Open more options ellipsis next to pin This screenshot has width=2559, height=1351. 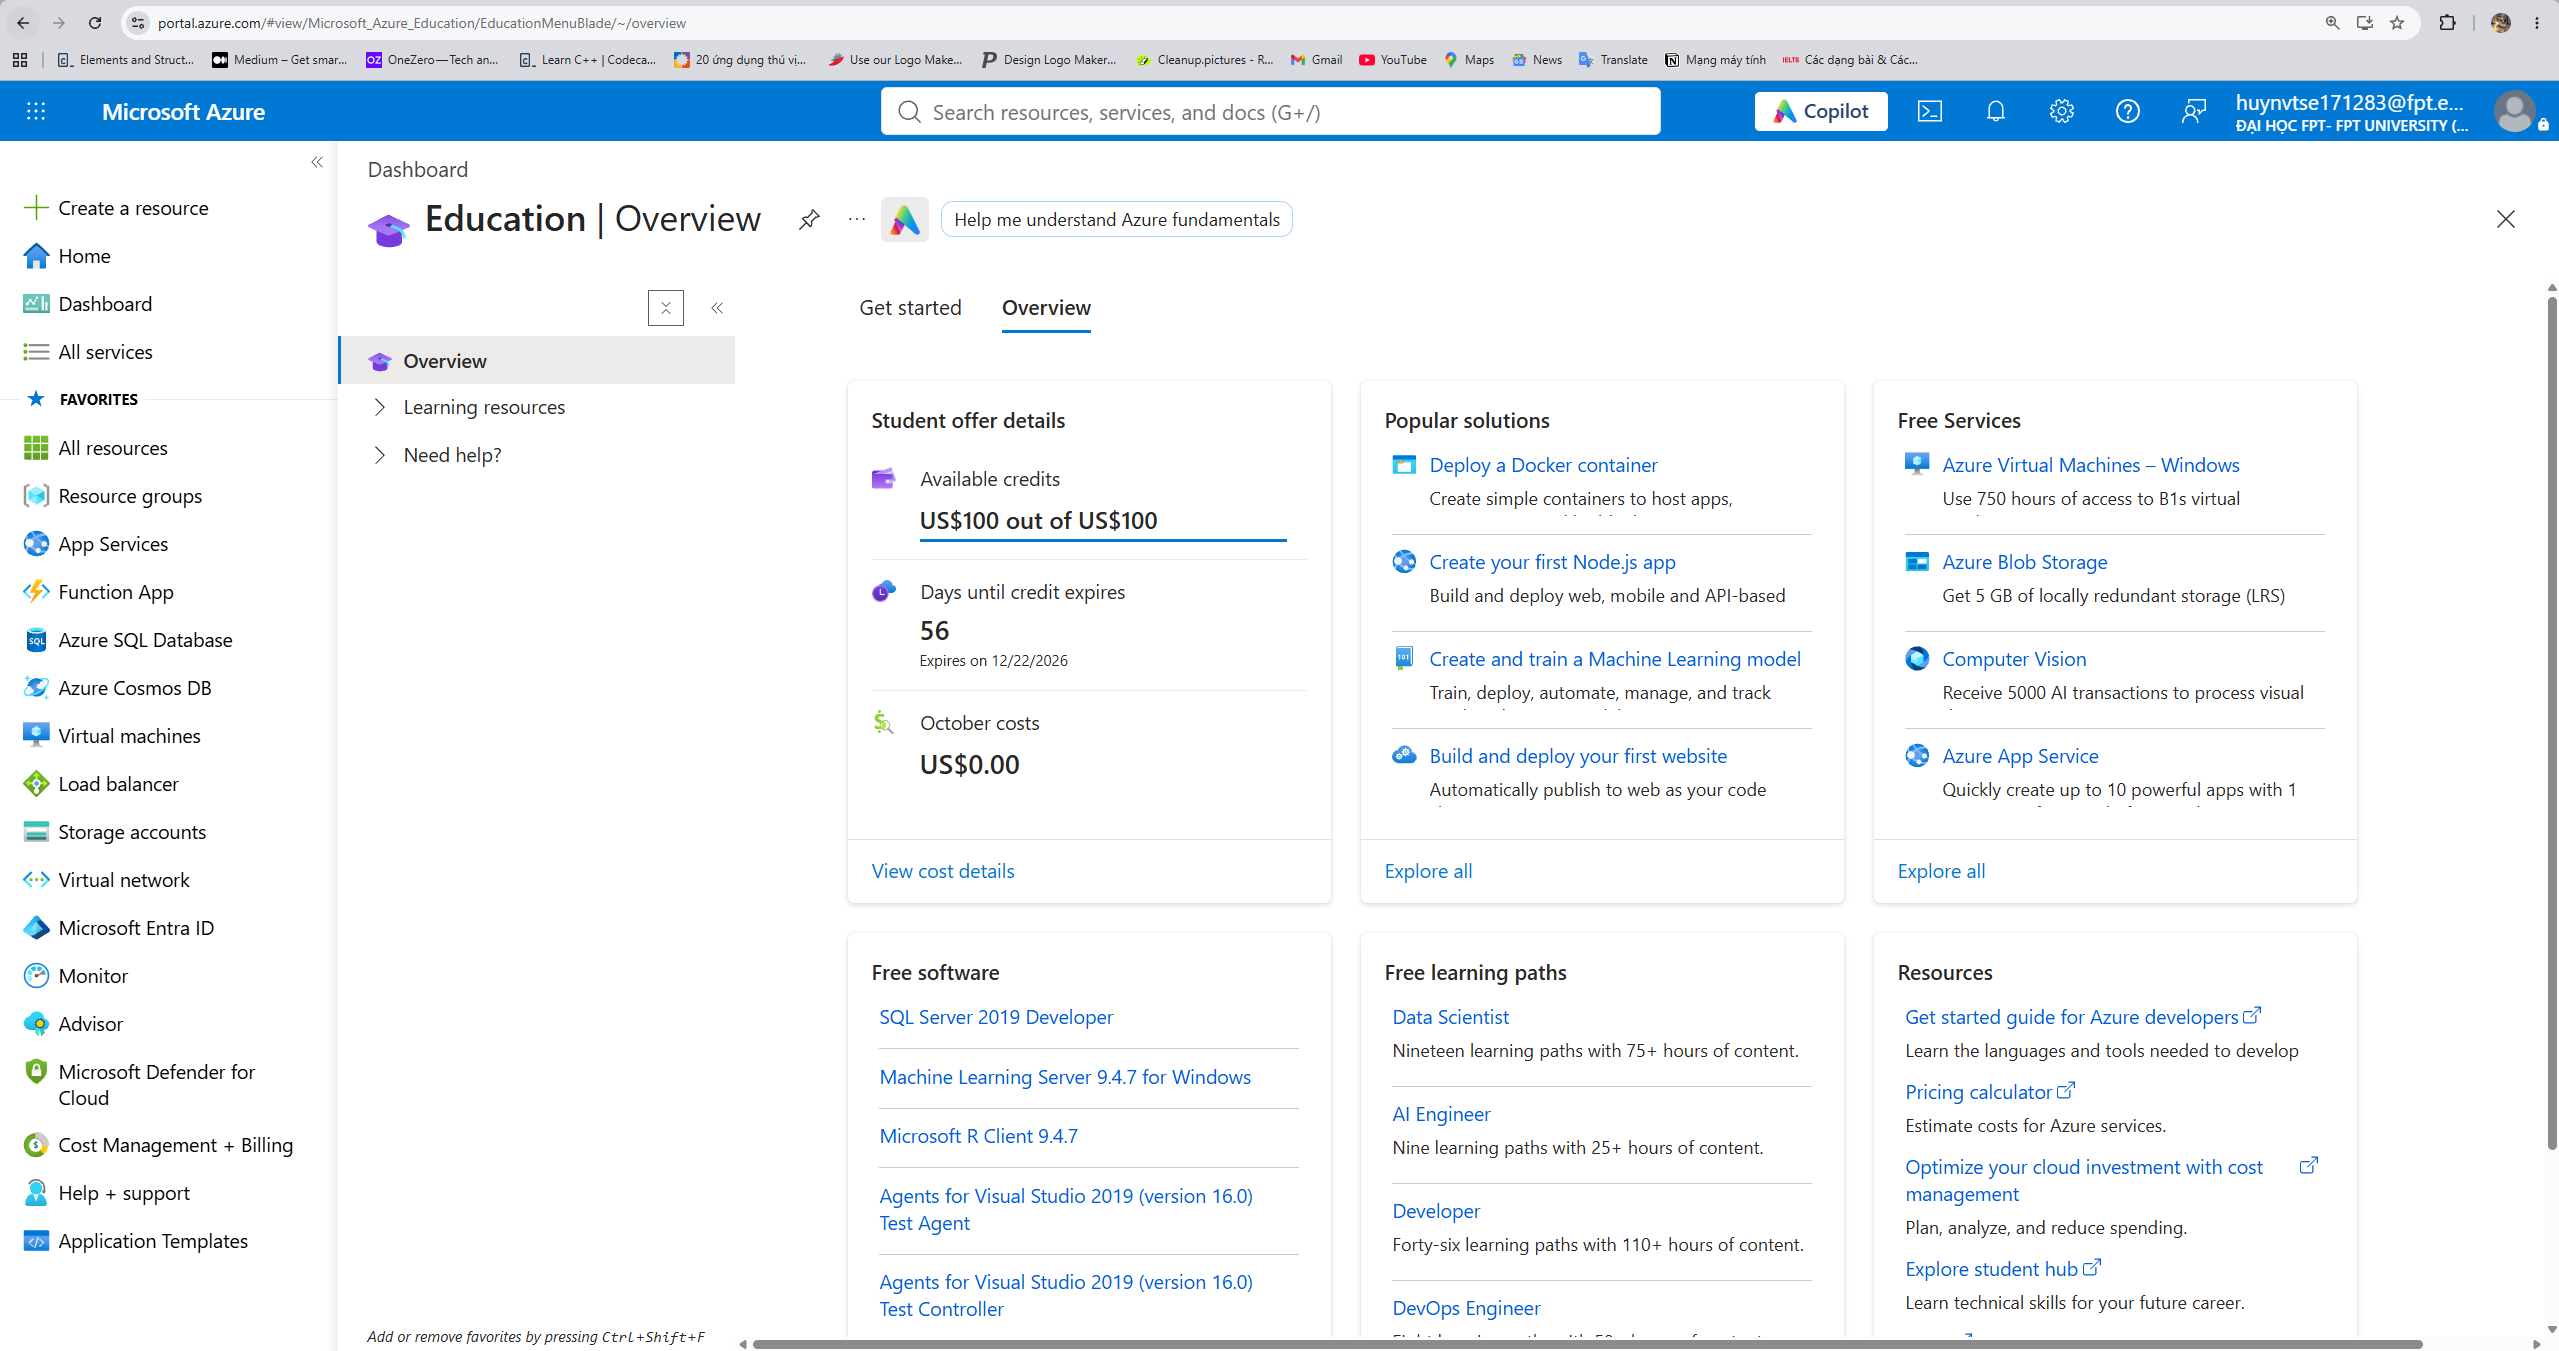[857, 219]
